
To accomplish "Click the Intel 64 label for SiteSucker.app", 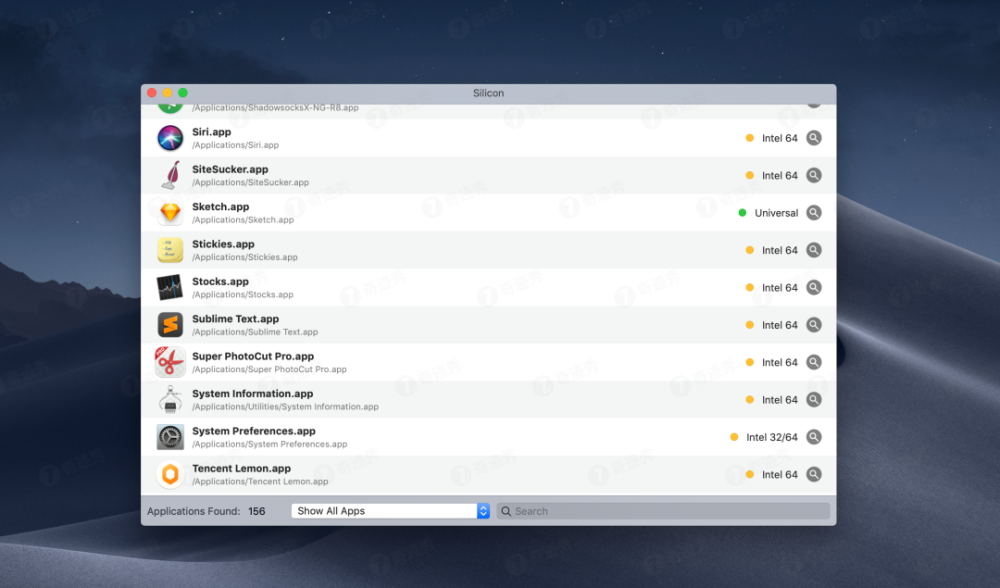I will (x=779, y=175).
